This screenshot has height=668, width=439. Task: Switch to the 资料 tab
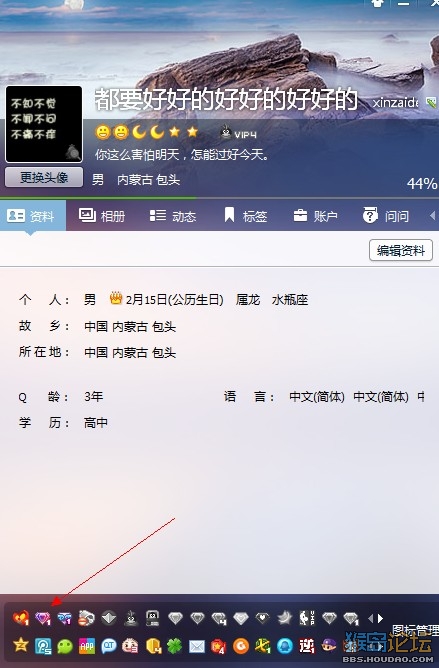[33, 216]
